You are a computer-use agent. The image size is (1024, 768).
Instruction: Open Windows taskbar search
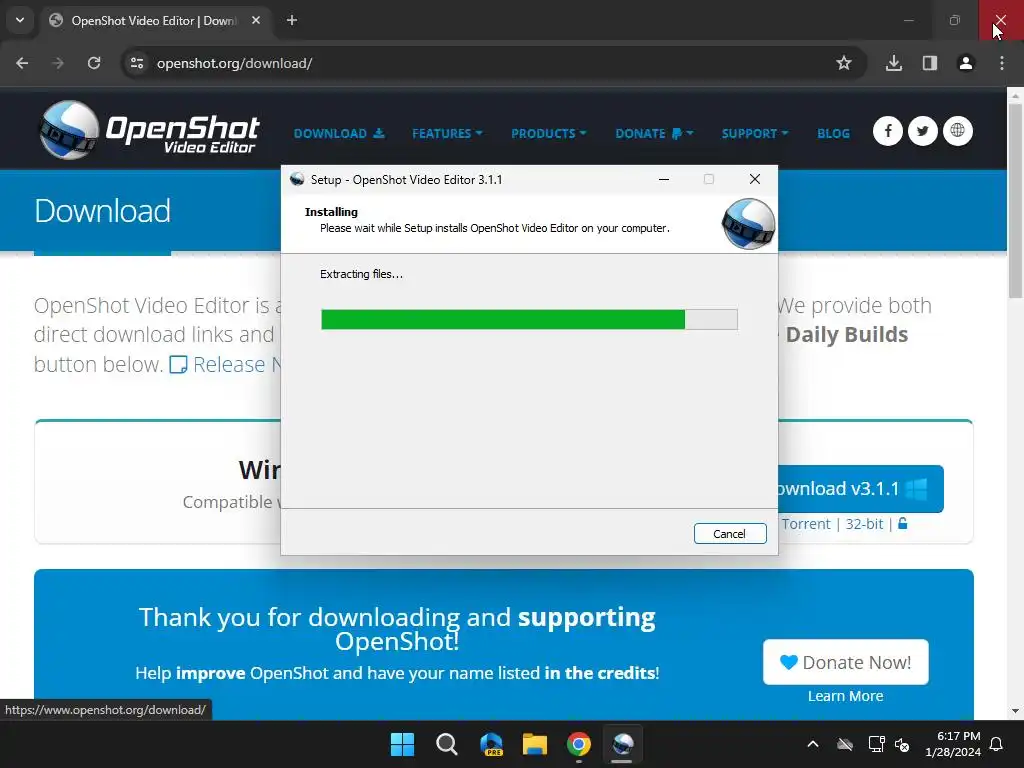pyautogui.click(x=447, y=744)
